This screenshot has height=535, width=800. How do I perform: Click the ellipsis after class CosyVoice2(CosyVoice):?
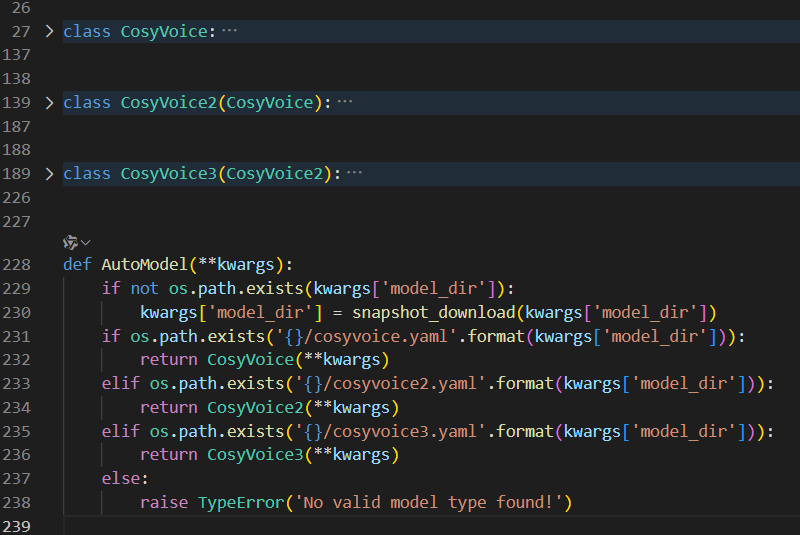tap(346, 102)
